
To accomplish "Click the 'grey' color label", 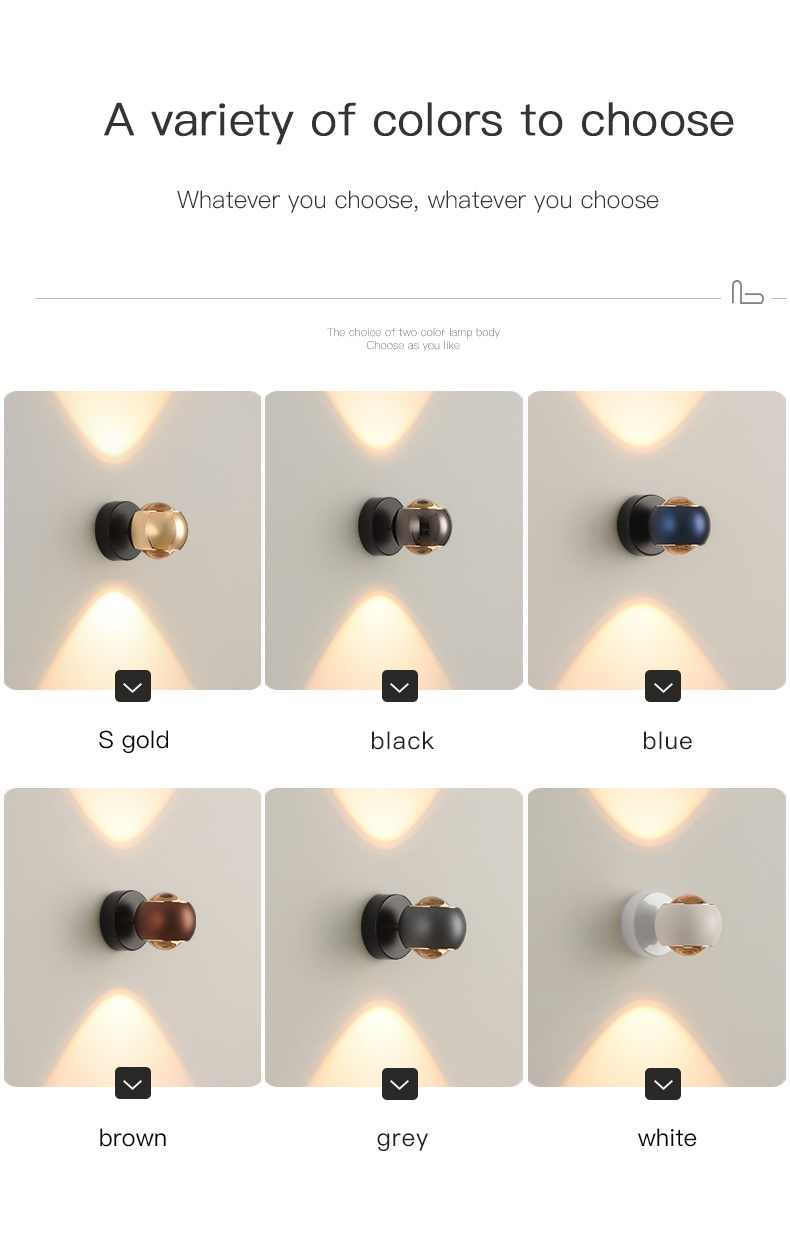I will [402, 1139].
